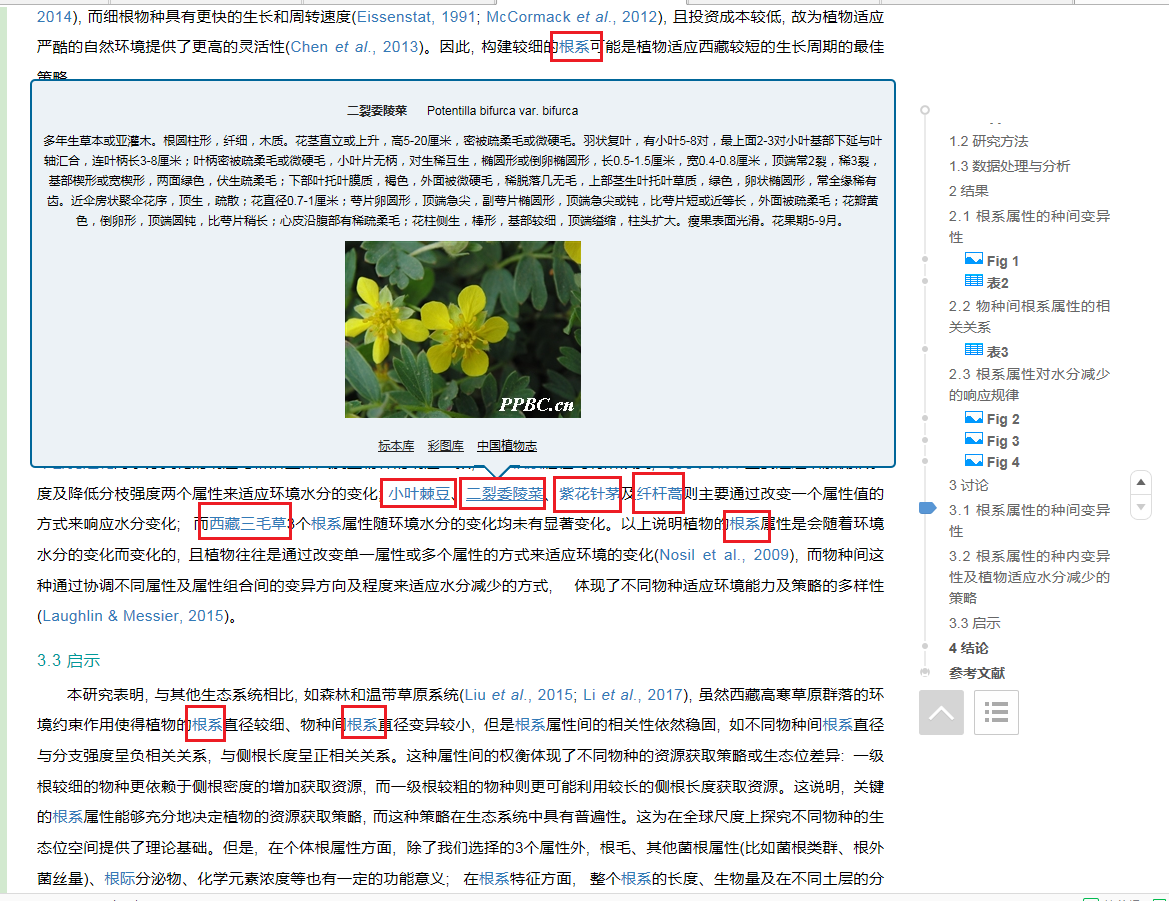Click the yellow flower photo in popup
Image resolution: width=1169 pixels, height=901 pixels.
[x=462, y=329]
